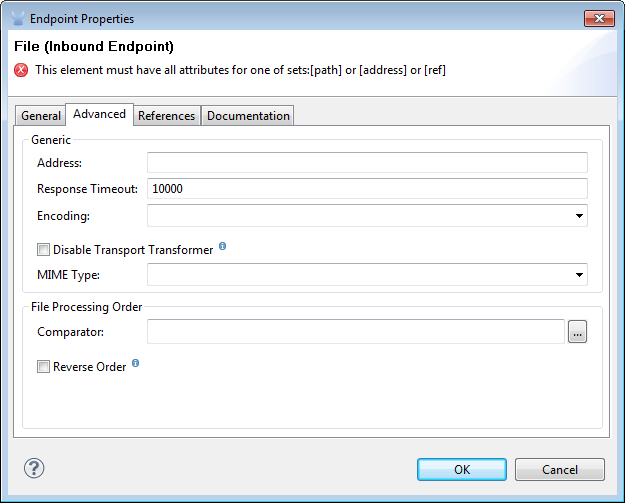The image size is (625, 503).
Task: Click the Response Timeout field
Action: coord(366,189)
